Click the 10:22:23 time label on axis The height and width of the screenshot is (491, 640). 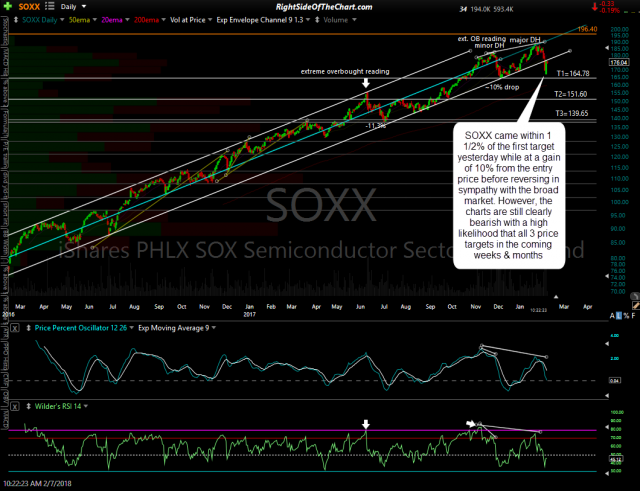[538, 310]
